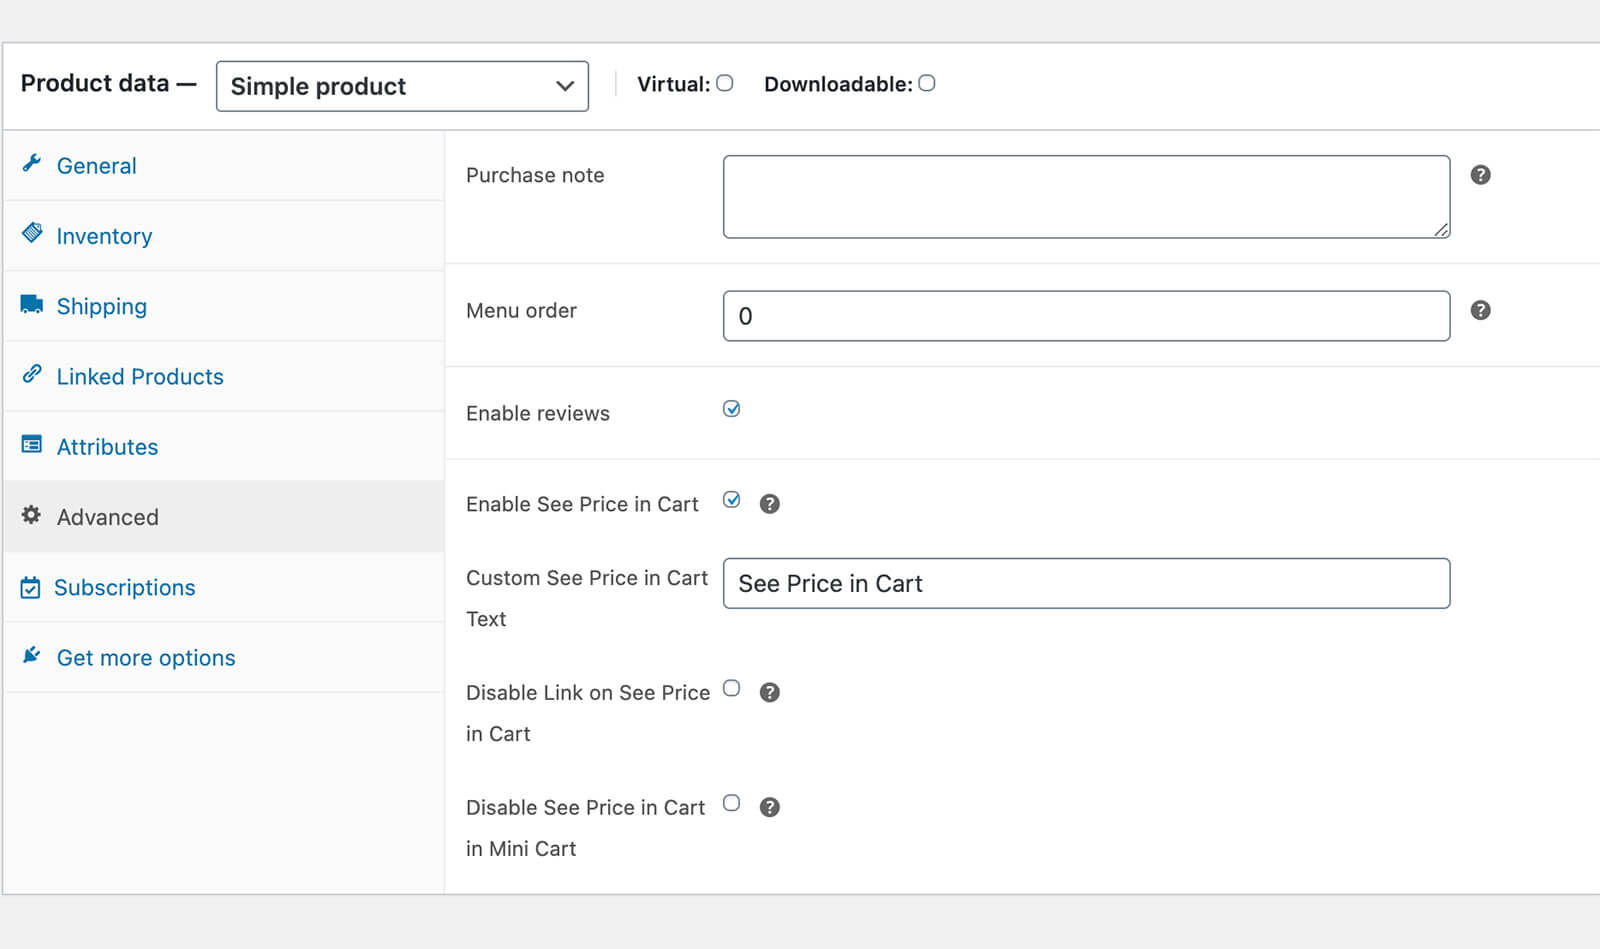Toggle the Enable See Price in Cart checkbox
The width and height of the screenshot is (1600, 949).
click(732, 500)
